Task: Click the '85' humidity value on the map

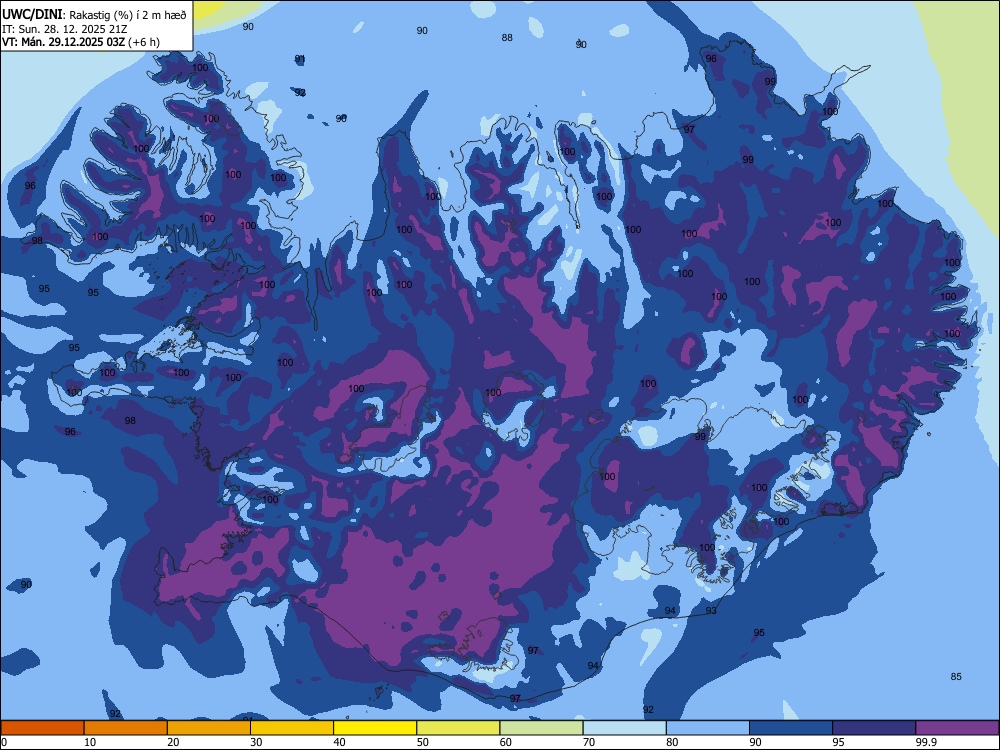Action: [x=956, y=677]
